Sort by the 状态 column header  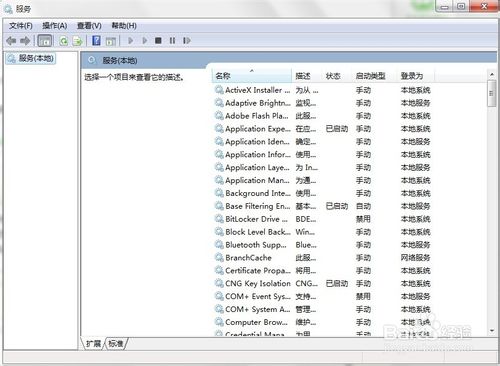point(337,76)
